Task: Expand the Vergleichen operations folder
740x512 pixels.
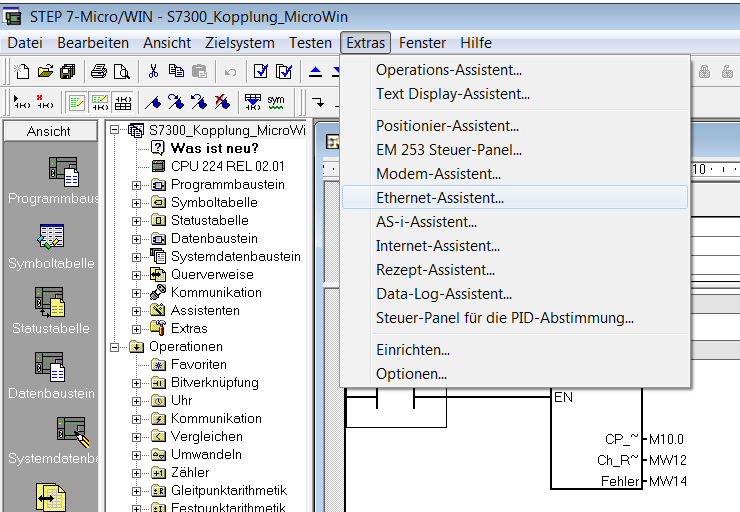Action: tap(136, 437)
